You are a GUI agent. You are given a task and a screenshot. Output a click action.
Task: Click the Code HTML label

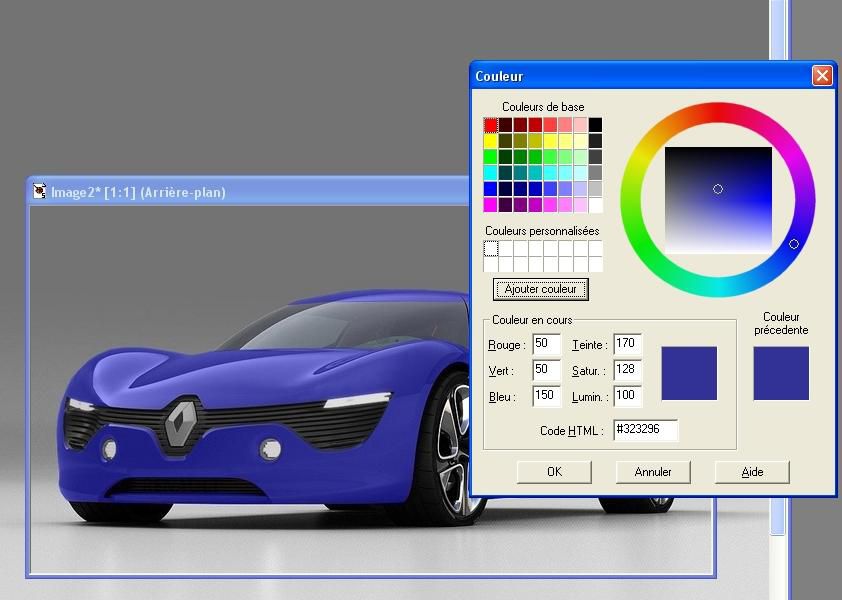[x=571, y=431]
